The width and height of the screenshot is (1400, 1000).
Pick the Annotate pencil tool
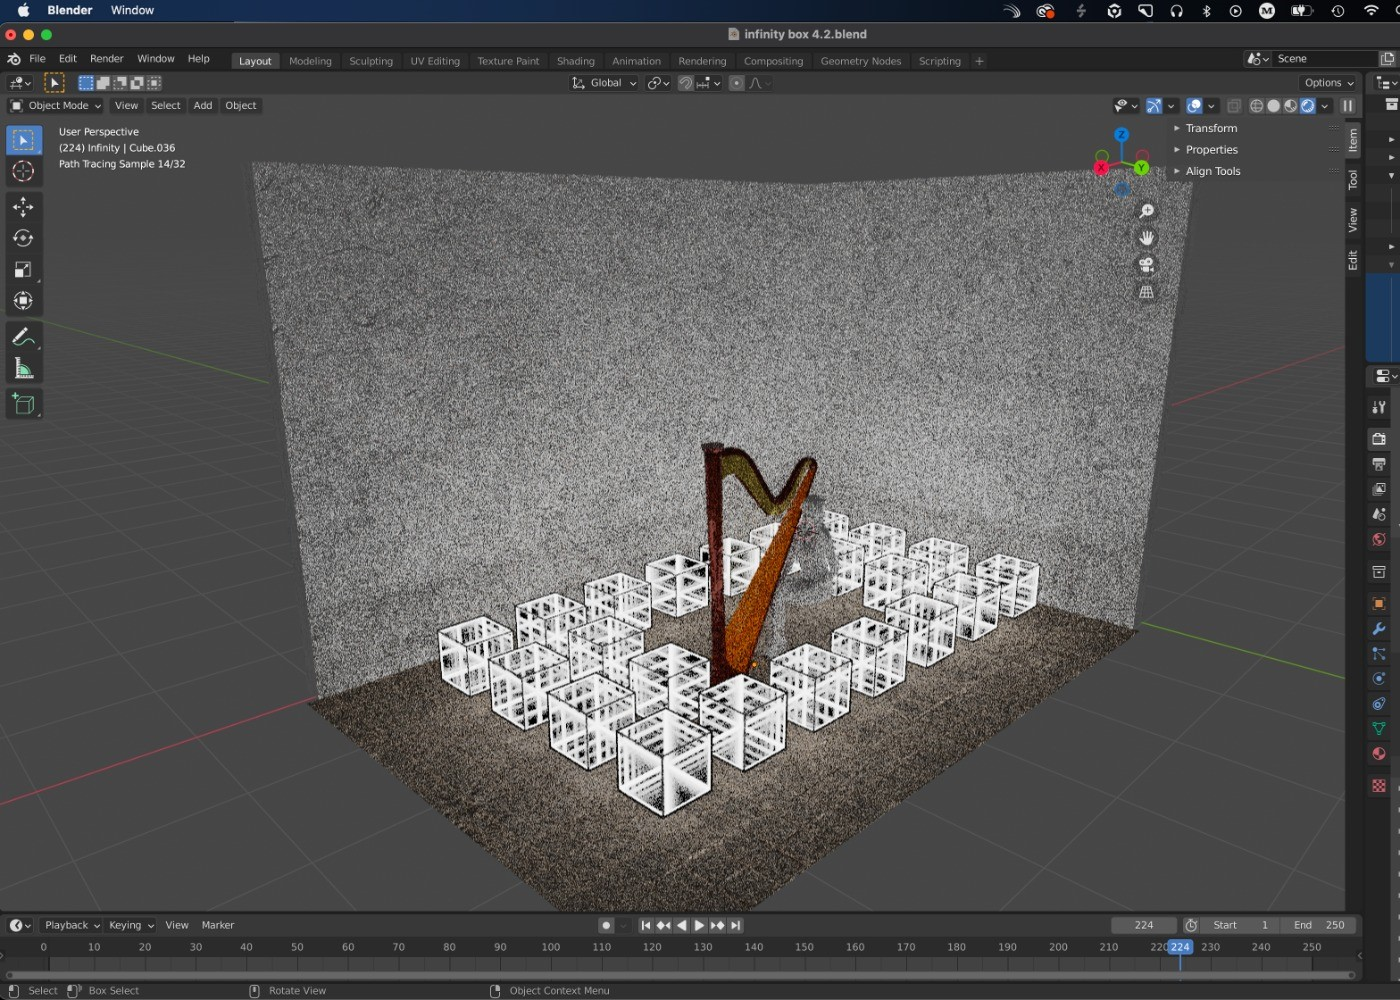point(23,338)
